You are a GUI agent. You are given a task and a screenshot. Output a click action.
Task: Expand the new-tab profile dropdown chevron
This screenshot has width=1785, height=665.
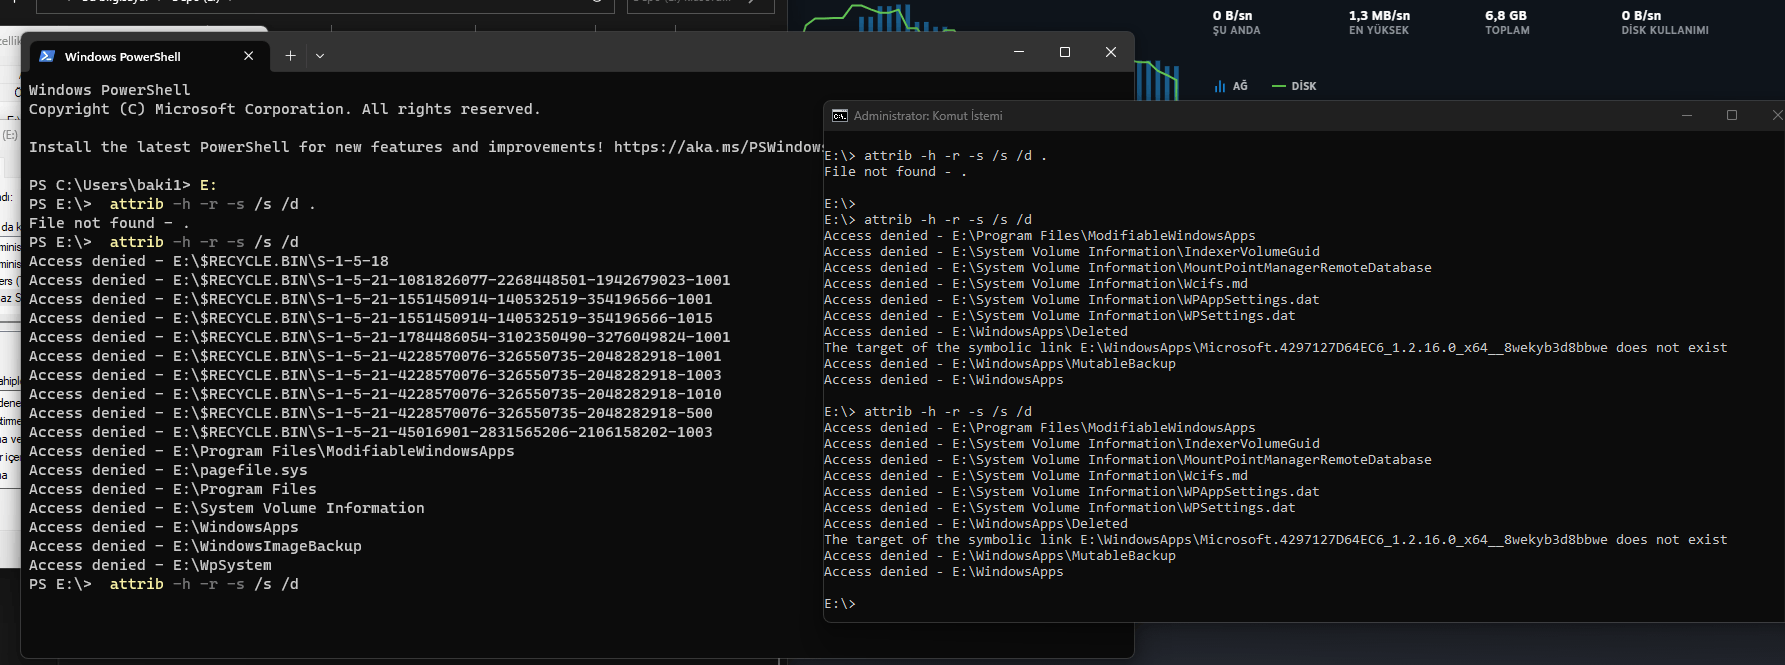click(320, 56)
